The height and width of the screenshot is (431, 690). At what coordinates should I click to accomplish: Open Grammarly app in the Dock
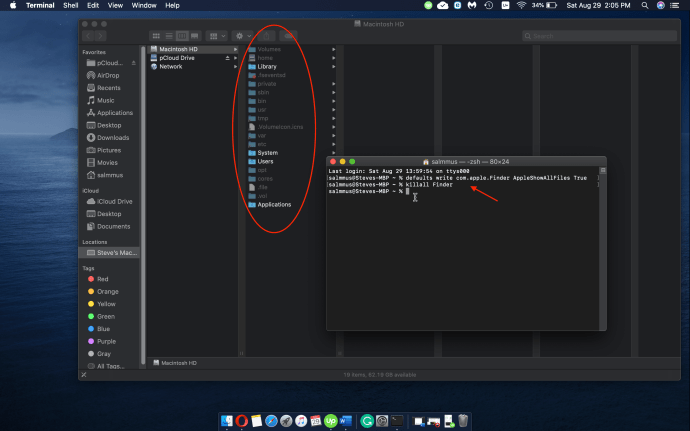[x=367, y=421]
